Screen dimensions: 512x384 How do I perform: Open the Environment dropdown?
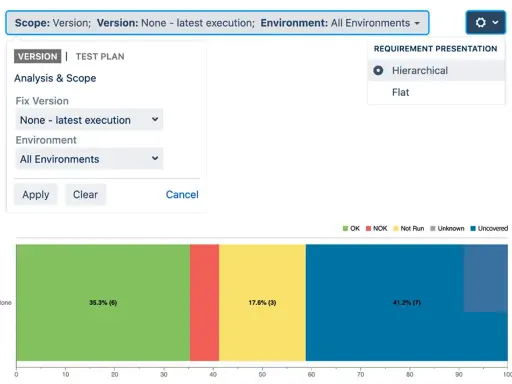[89, 159]
